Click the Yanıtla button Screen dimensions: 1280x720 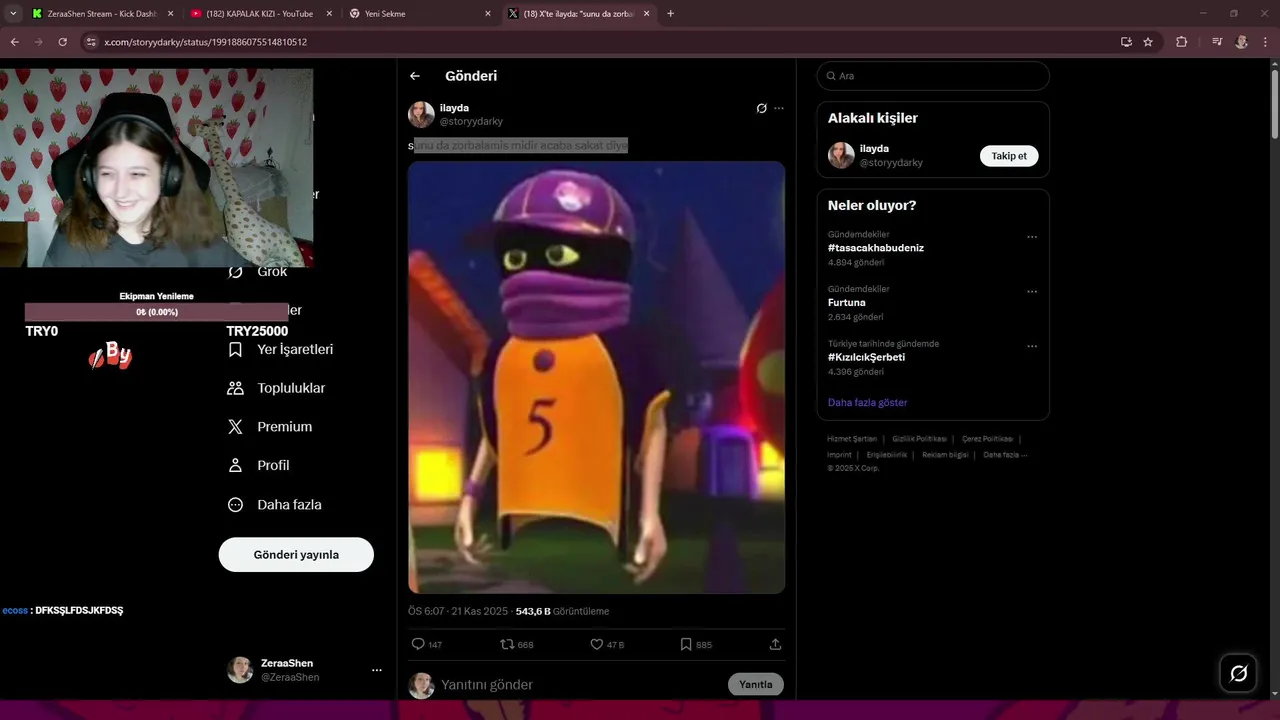755,685
